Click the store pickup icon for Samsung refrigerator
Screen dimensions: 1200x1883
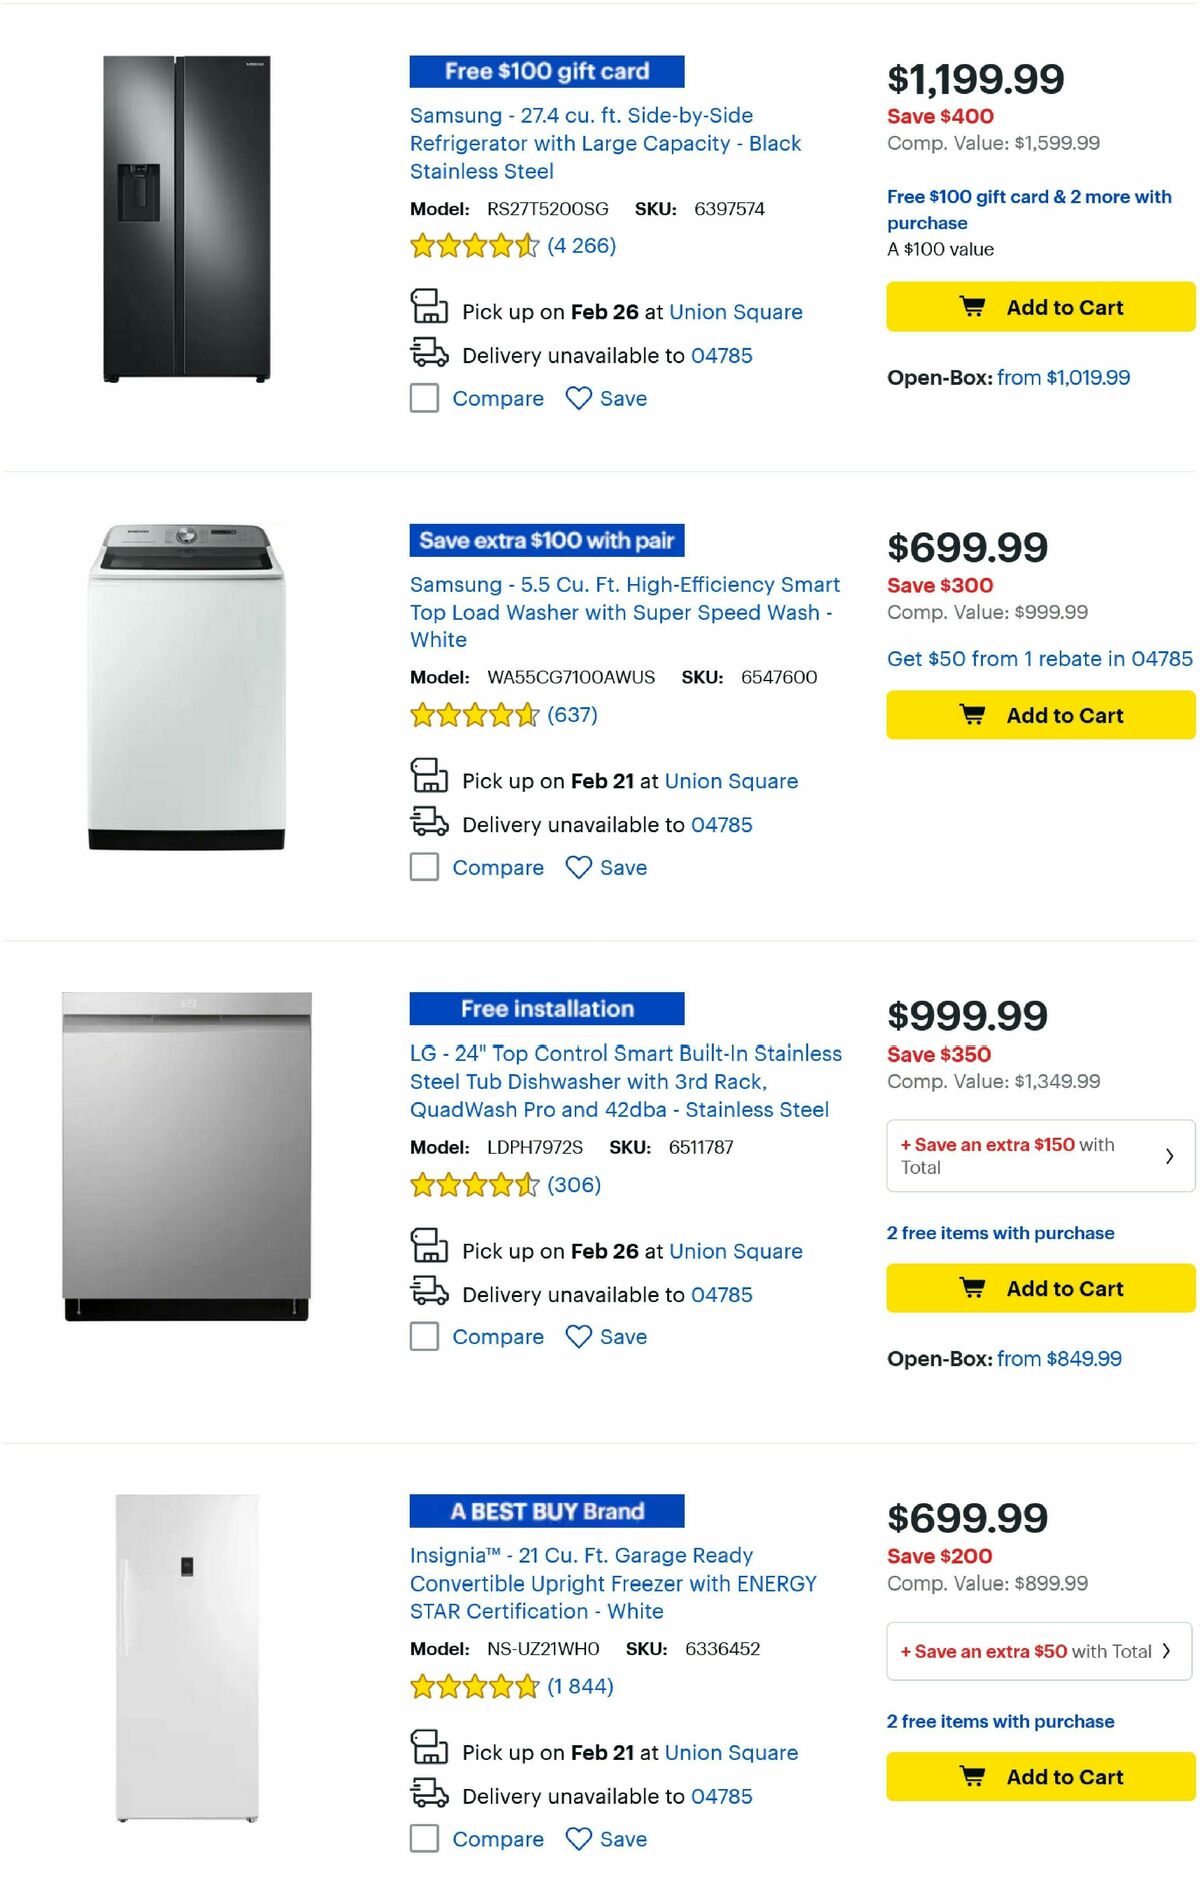429,311
